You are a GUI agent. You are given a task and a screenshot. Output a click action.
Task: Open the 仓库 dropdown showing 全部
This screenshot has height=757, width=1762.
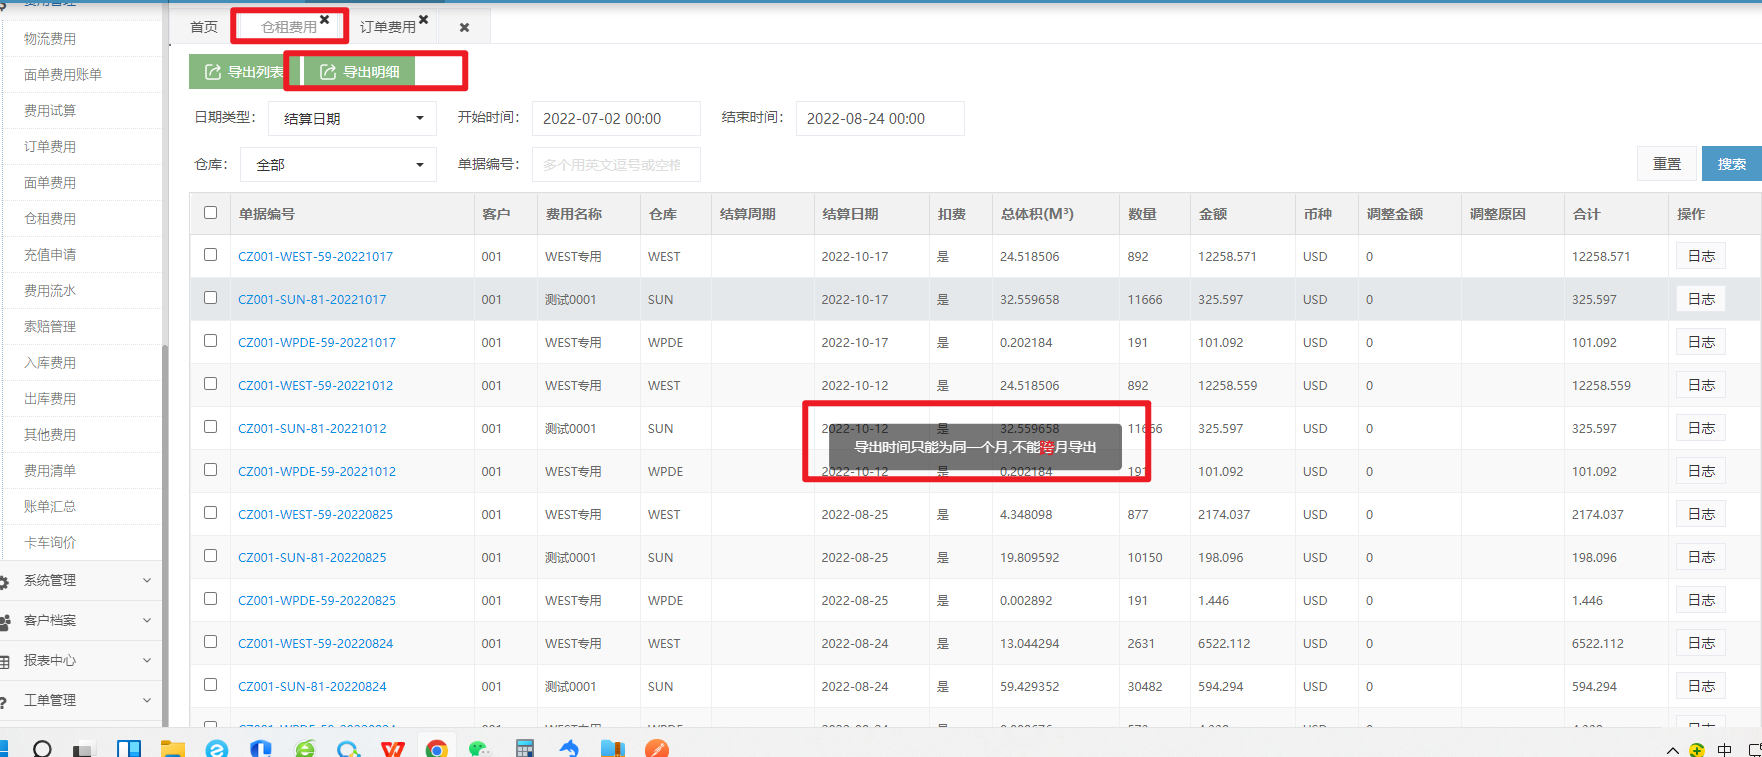pos(338,165)
